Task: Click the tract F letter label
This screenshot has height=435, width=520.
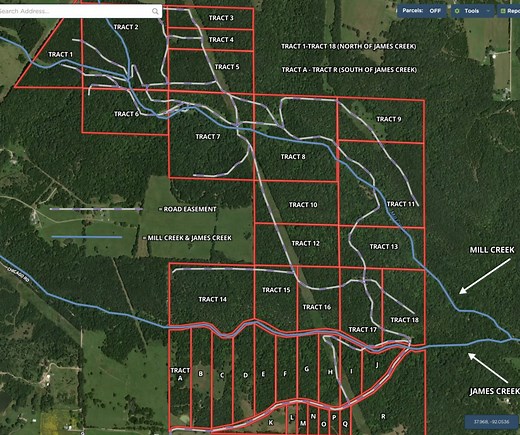Action: coord(285,374)
